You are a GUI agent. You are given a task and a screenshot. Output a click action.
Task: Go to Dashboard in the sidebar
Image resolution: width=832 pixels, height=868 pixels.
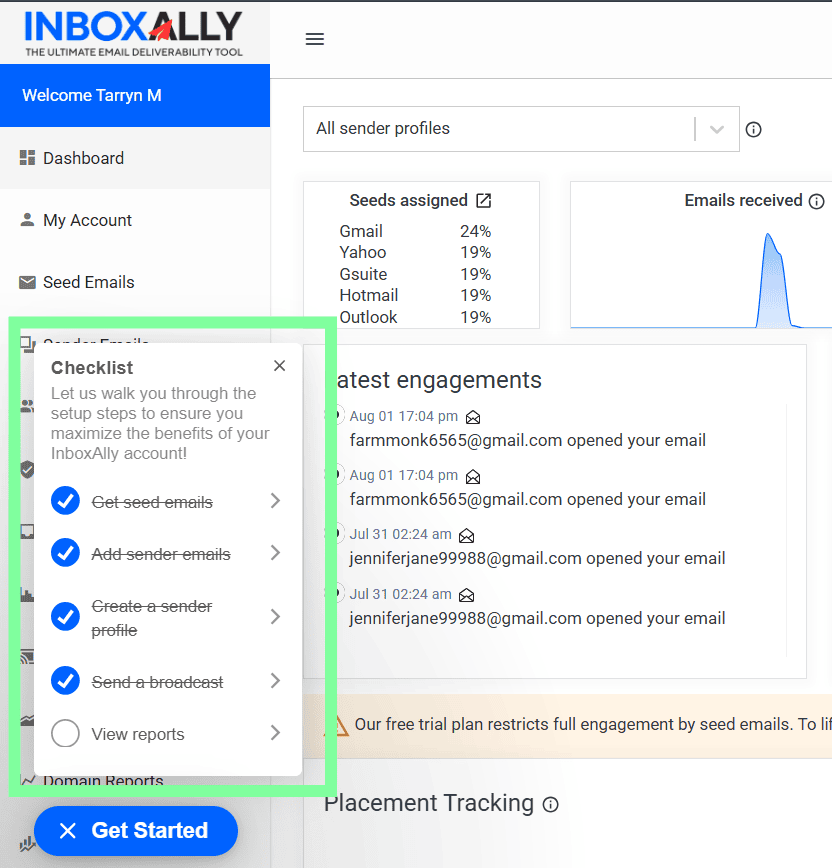click(135, 158)
